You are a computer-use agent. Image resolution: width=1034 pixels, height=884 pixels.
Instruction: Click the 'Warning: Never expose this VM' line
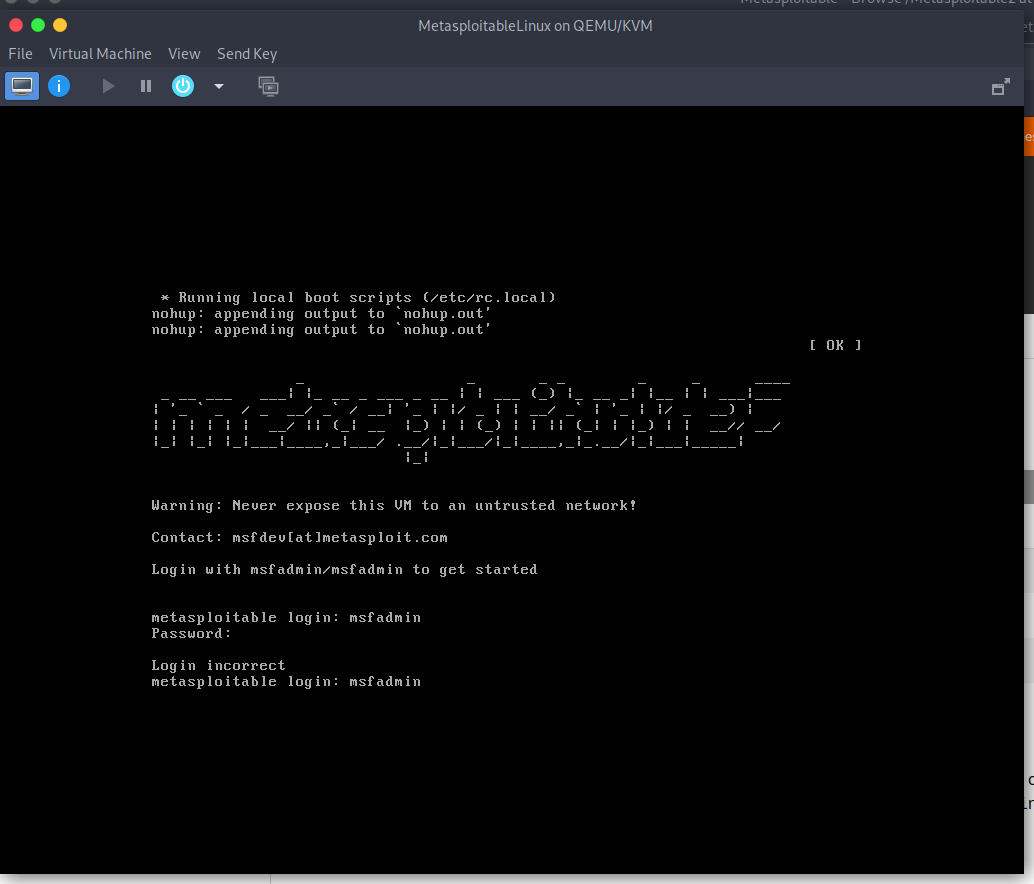click(x=394, y=506)
